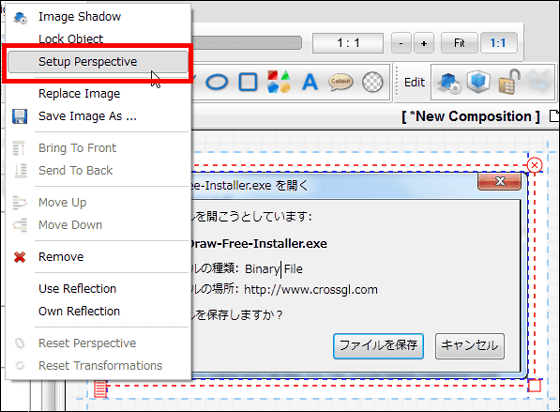Click the ファイルを保存 button in image
The image size is (560, 412).
click(x=378, y=346)
